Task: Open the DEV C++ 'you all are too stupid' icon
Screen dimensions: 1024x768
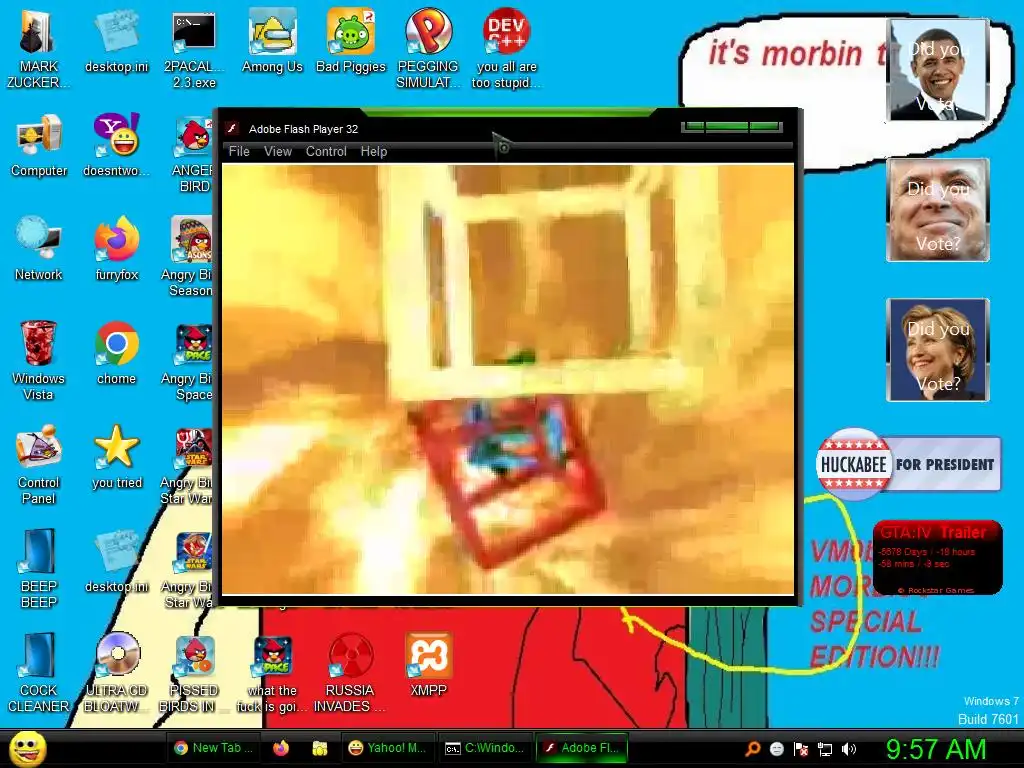Action: (506, 50)
